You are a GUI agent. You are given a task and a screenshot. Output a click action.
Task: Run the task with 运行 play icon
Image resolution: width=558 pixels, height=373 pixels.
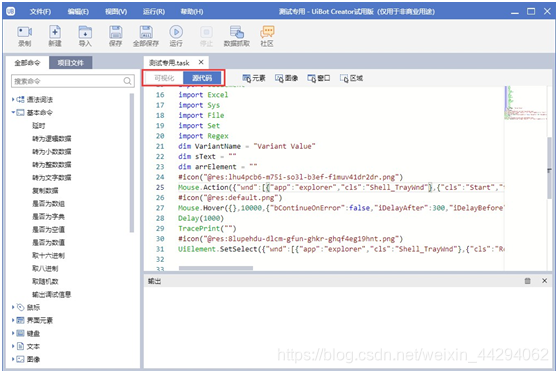[x=176, y=32]
